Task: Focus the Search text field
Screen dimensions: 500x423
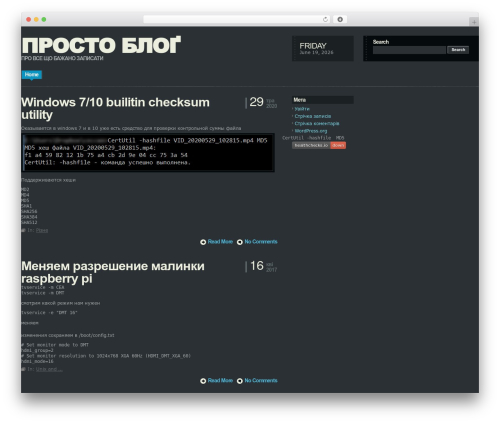Action: pos(409,50)
